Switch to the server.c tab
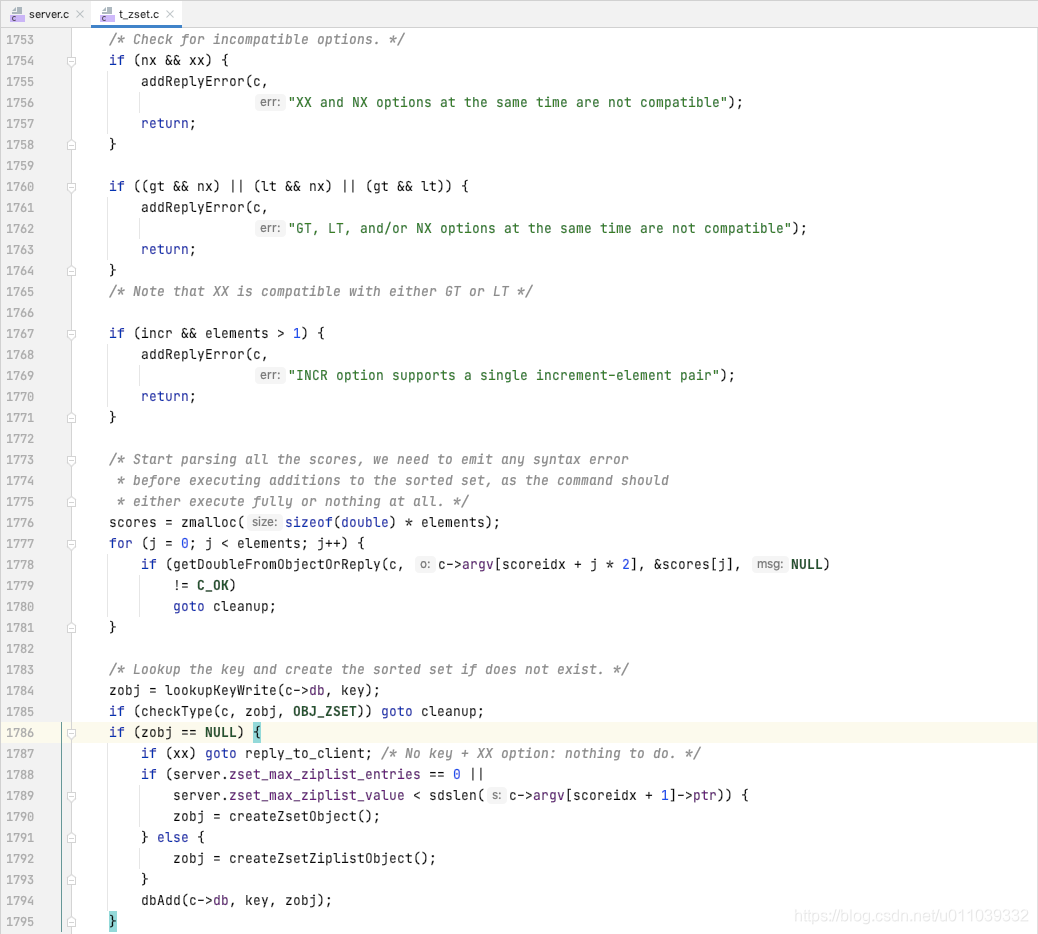The image size is (1038, 934). tap(48, 14)
